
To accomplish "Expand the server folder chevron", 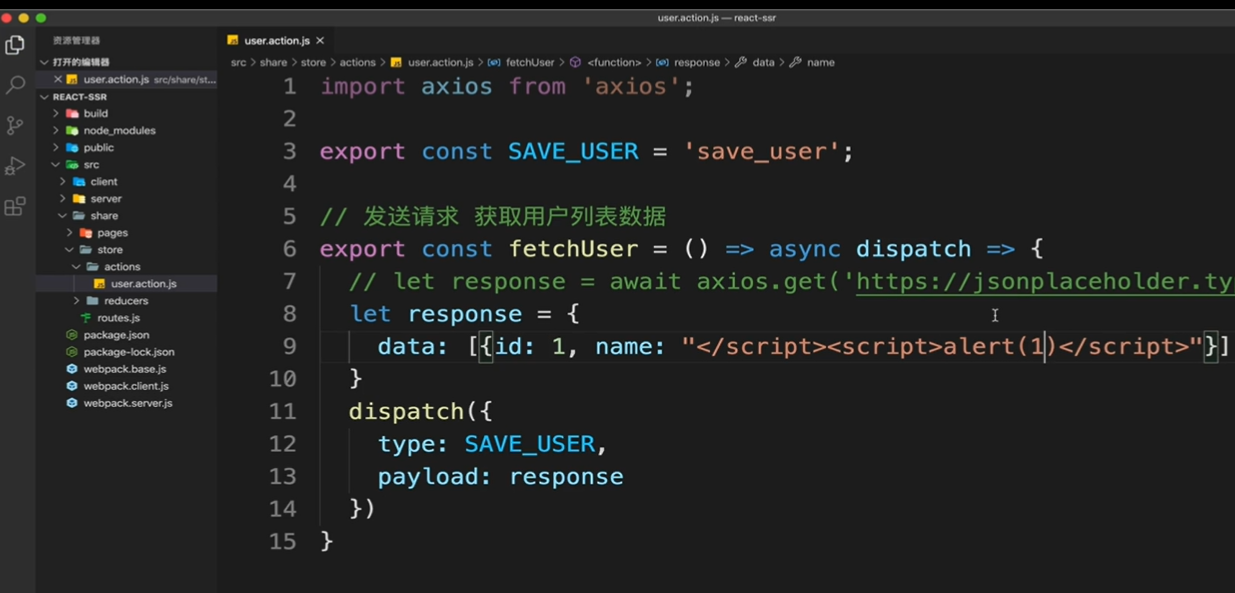I will click(63, 199).
